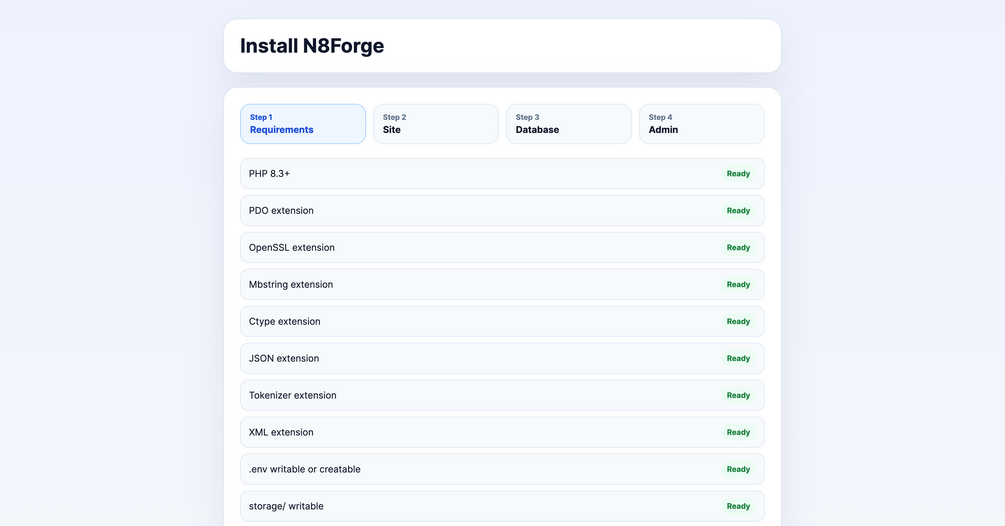Viewport: 1005px width, 526px height.
Task: Click the .env writable or creatable text
Action: pyautogui.click(x=304, y=469)
